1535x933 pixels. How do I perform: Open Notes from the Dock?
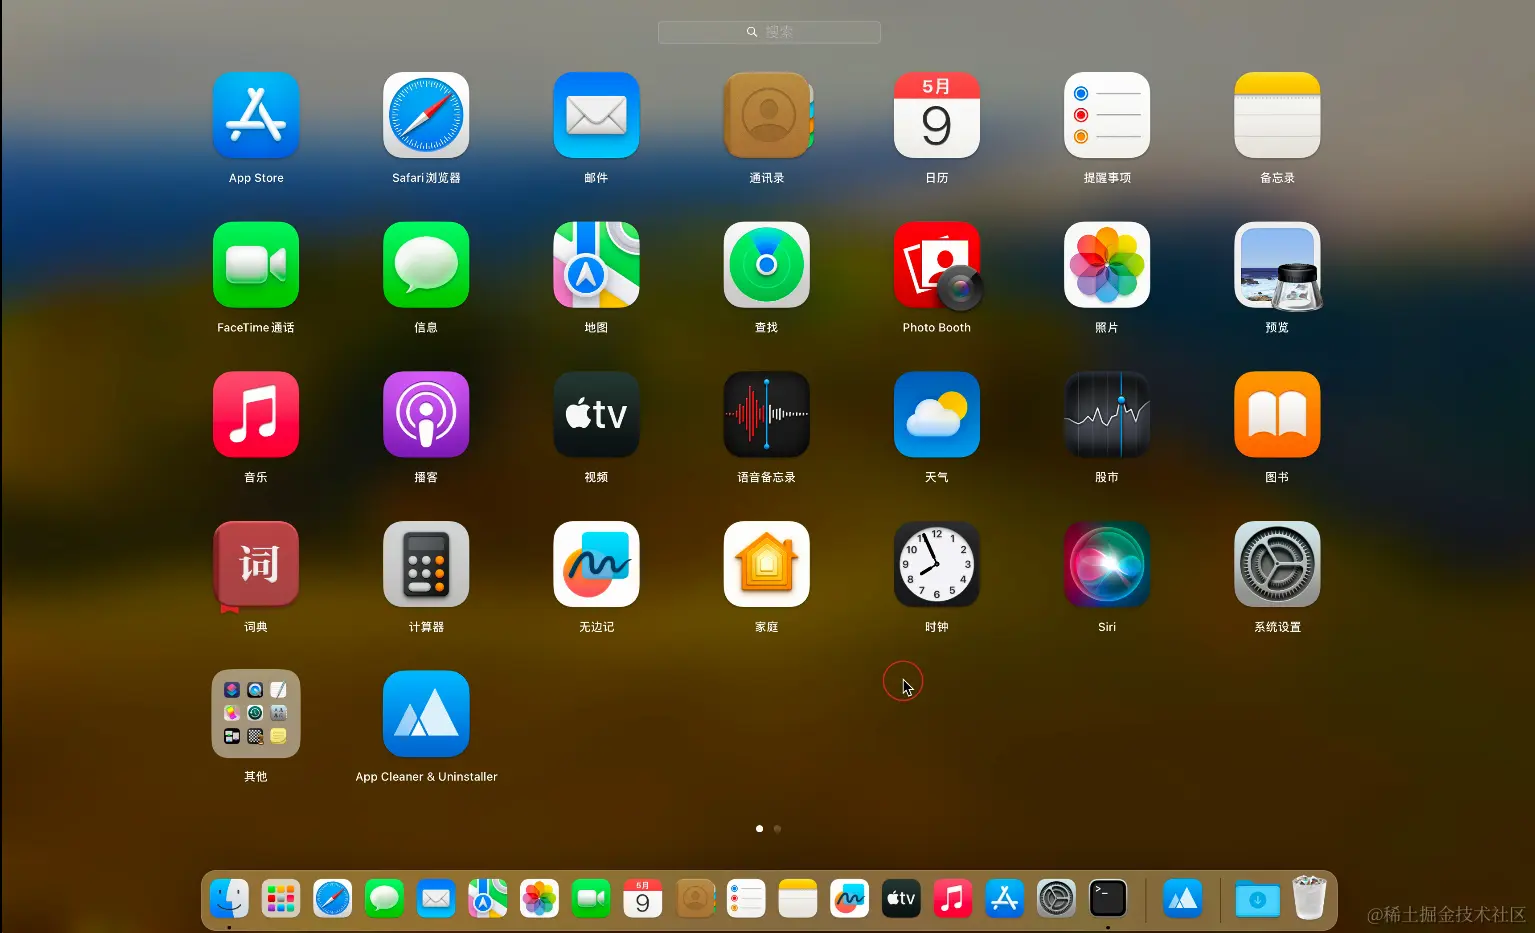tap(798, 899)
